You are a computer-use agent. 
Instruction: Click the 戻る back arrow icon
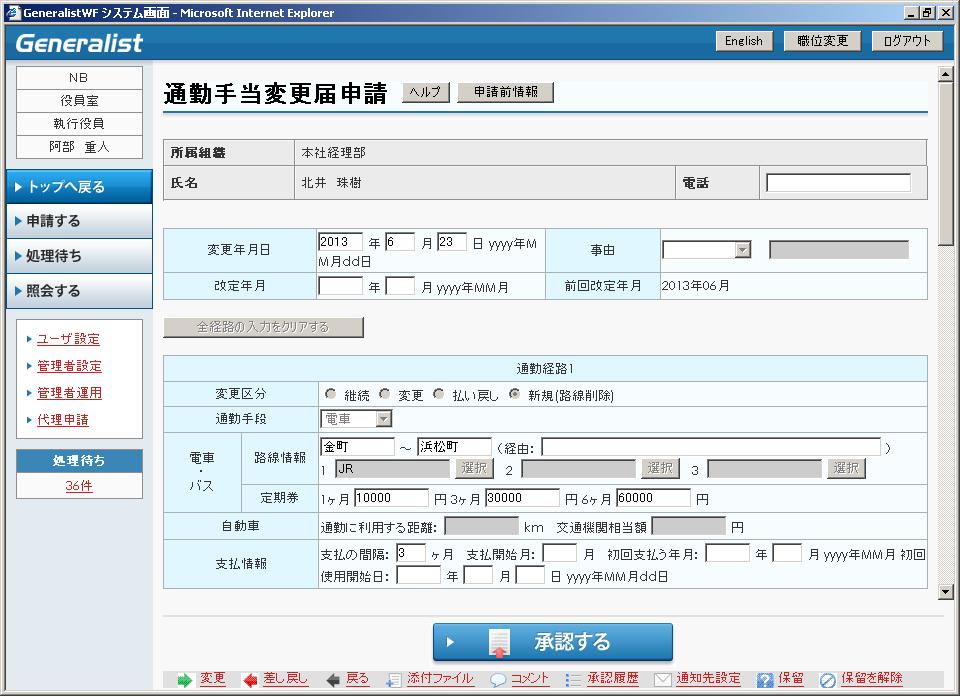(333, 680)
